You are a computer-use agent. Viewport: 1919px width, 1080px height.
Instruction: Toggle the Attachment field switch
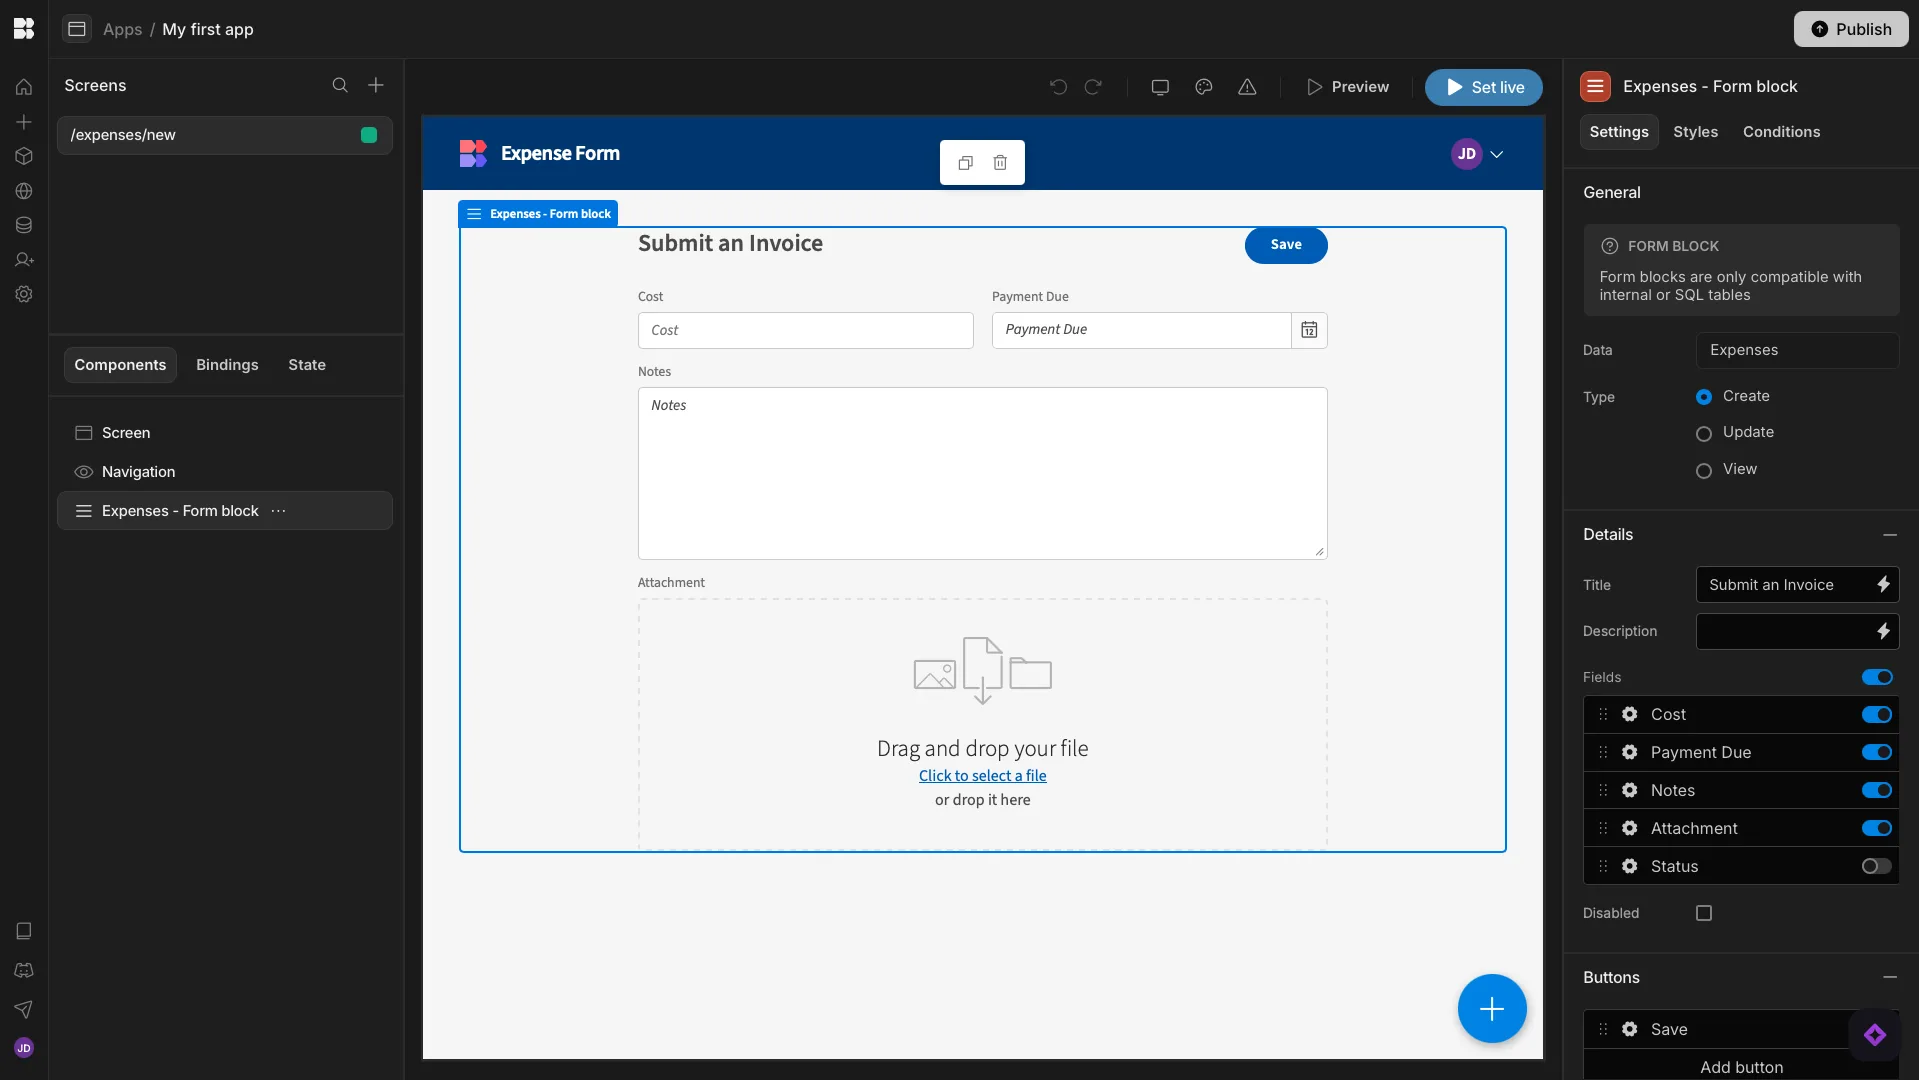[x=1877, y=828]
